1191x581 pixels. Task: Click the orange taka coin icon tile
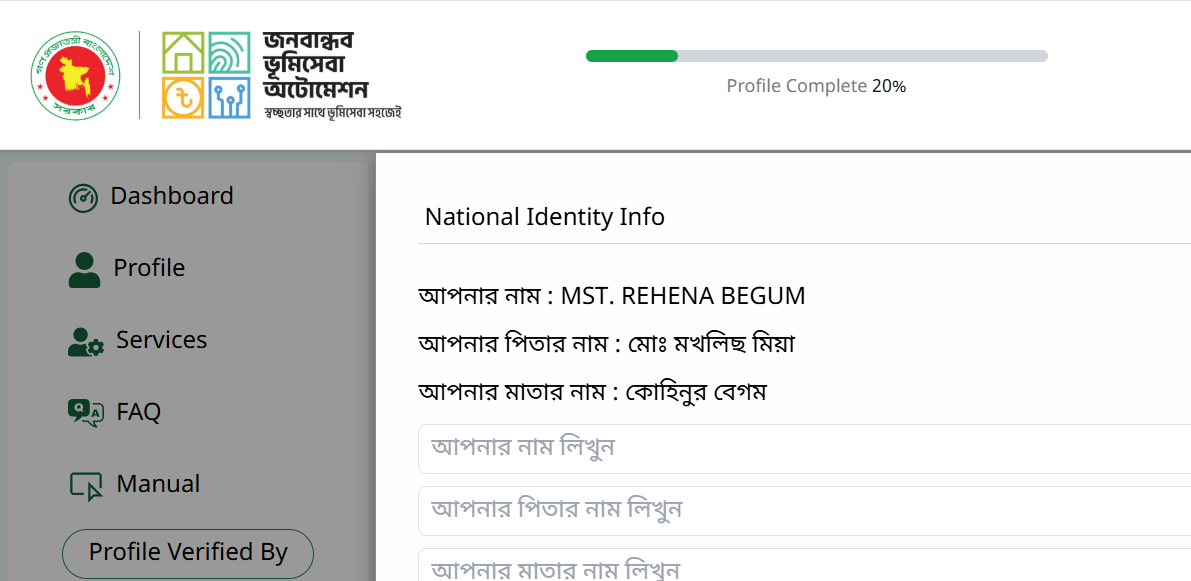[x=183, y=97]
